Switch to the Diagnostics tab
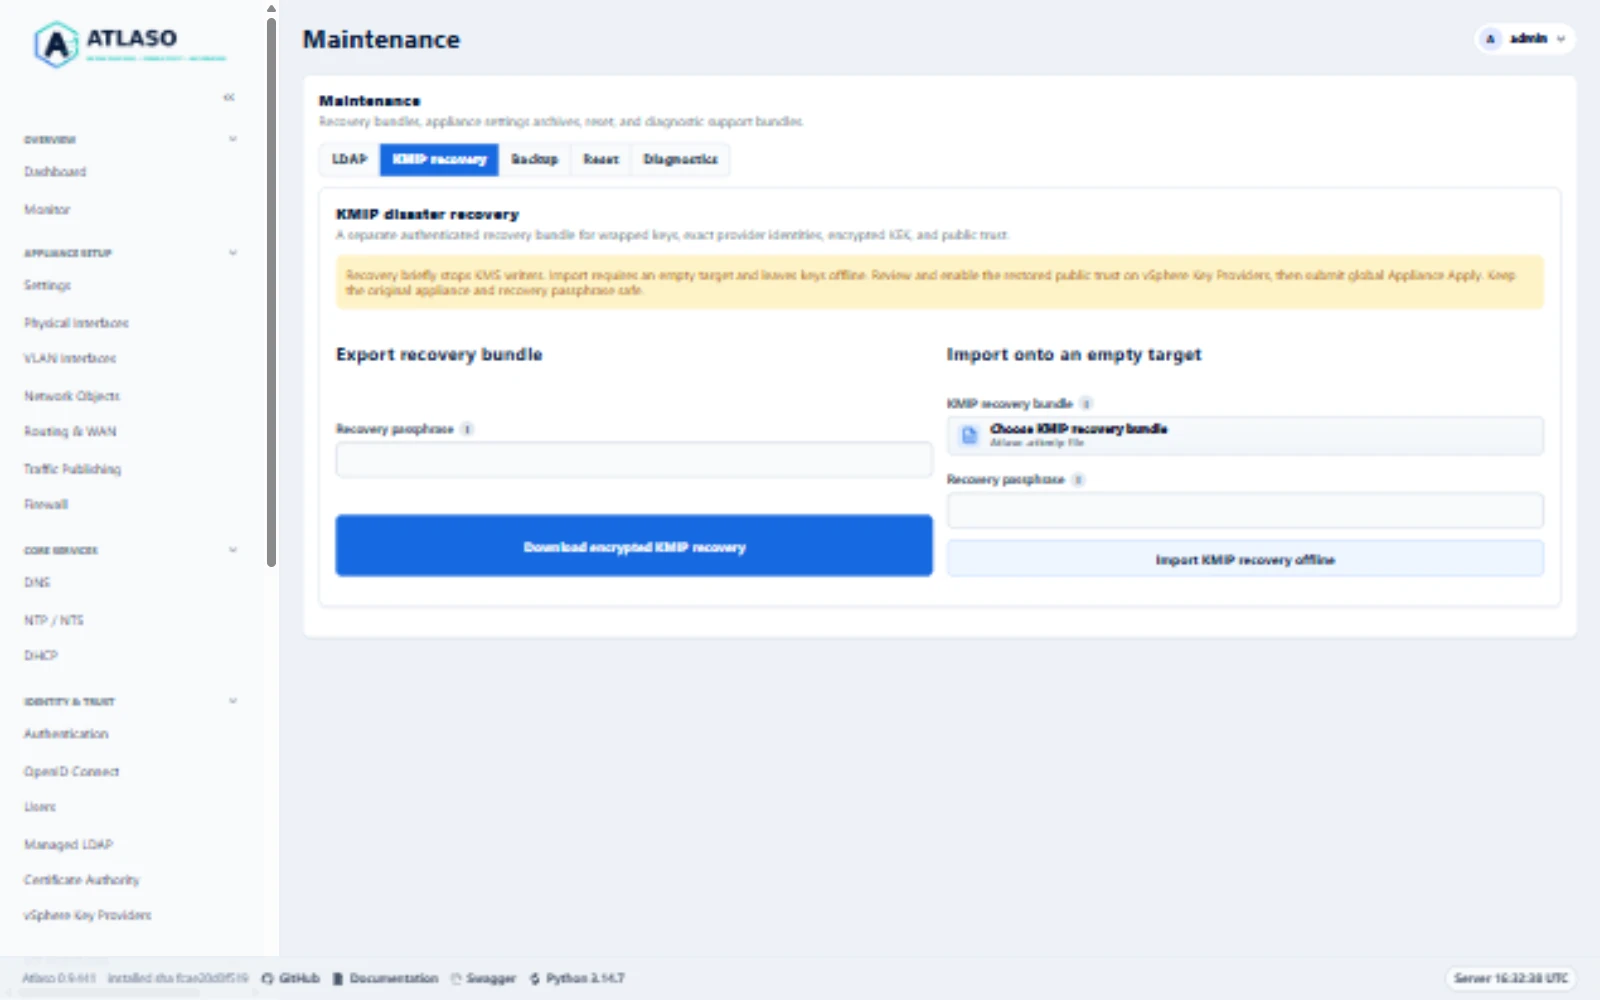Screen dimensions: 1600x1000 click(680, 159)
